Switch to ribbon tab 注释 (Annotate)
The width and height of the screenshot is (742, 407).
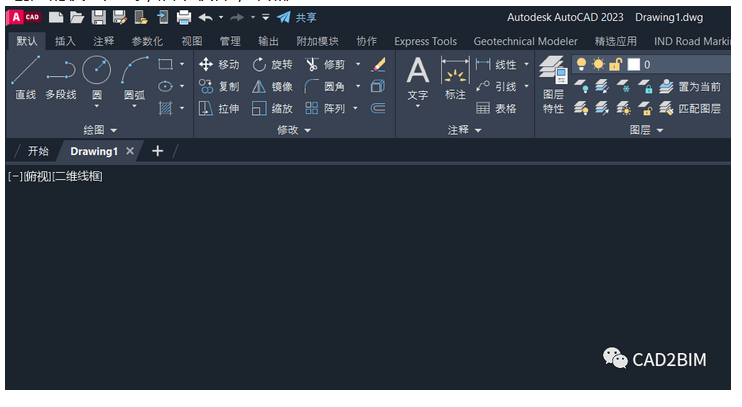pyautogui.click(x=104, y=42)
